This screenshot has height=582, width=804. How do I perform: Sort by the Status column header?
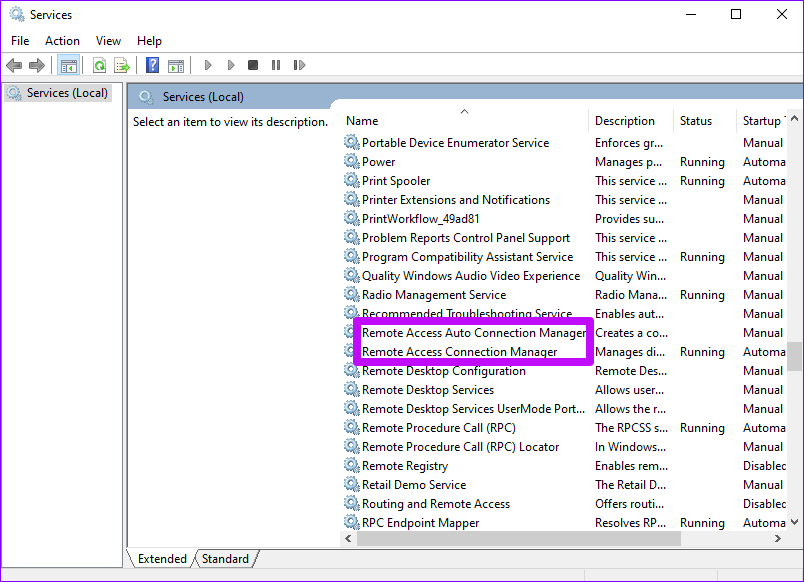pyautogui.click(x=705, y=121)
